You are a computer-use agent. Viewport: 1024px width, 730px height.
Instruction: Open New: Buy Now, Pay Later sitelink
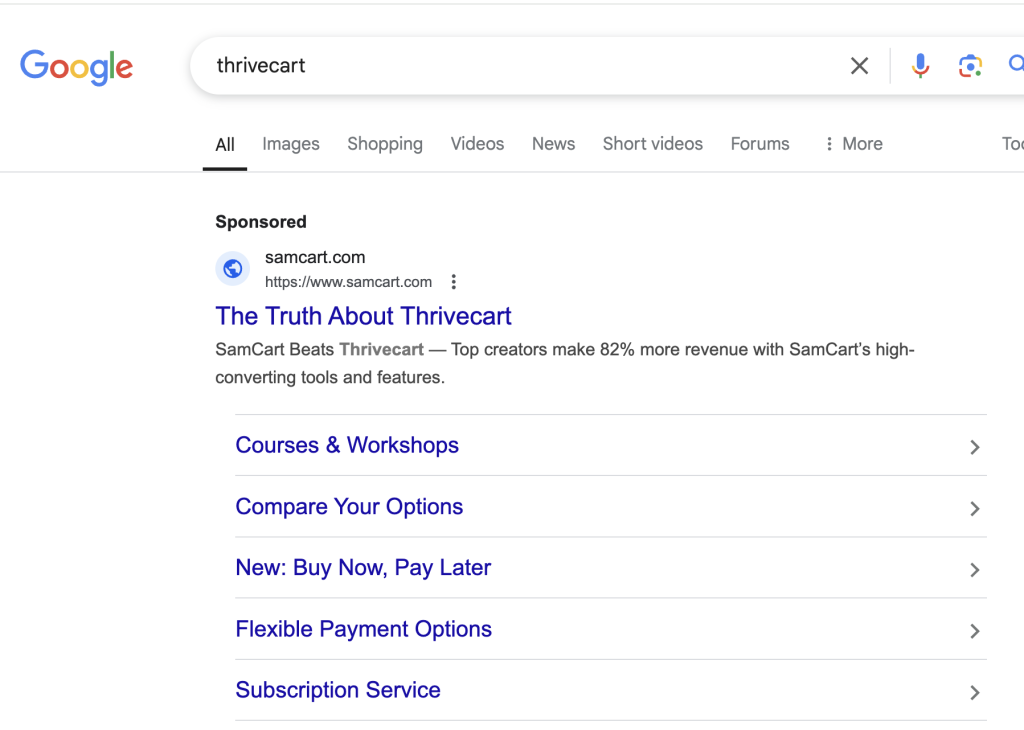(x=363, y=568)
